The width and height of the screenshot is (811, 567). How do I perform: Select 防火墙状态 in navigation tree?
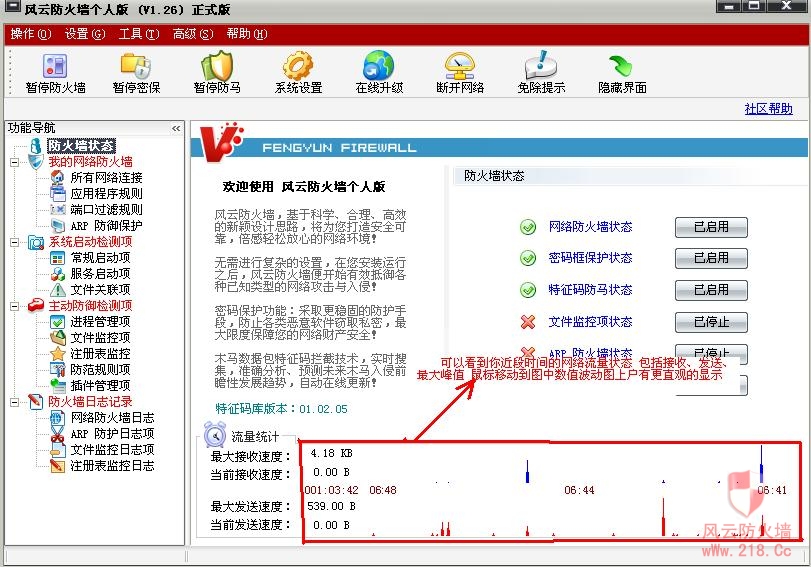point(81,146)
